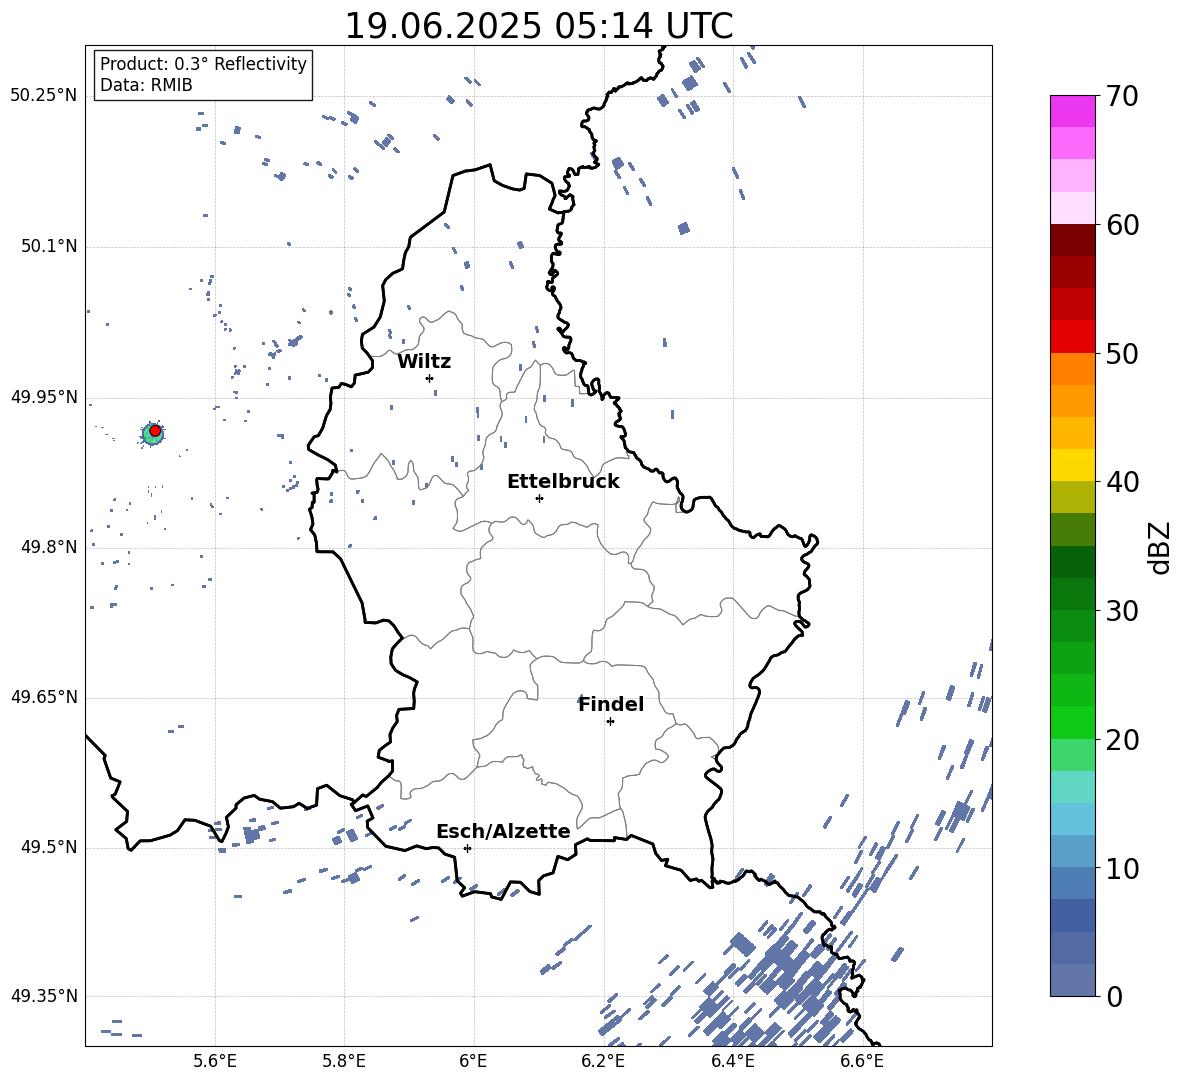Click the Data: RMIB text
The width and height of the screenshot is (1184, 1081).
point(146,85)
